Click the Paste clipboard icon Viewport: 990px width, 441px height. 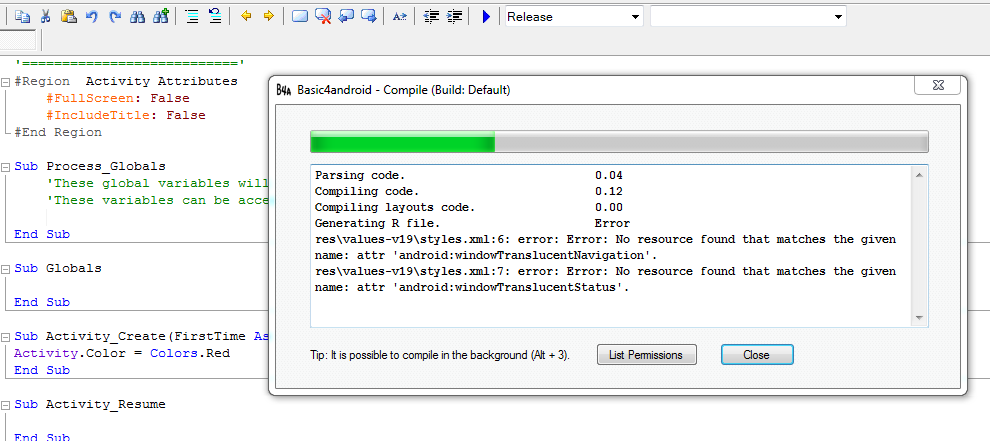click(68, 17)
